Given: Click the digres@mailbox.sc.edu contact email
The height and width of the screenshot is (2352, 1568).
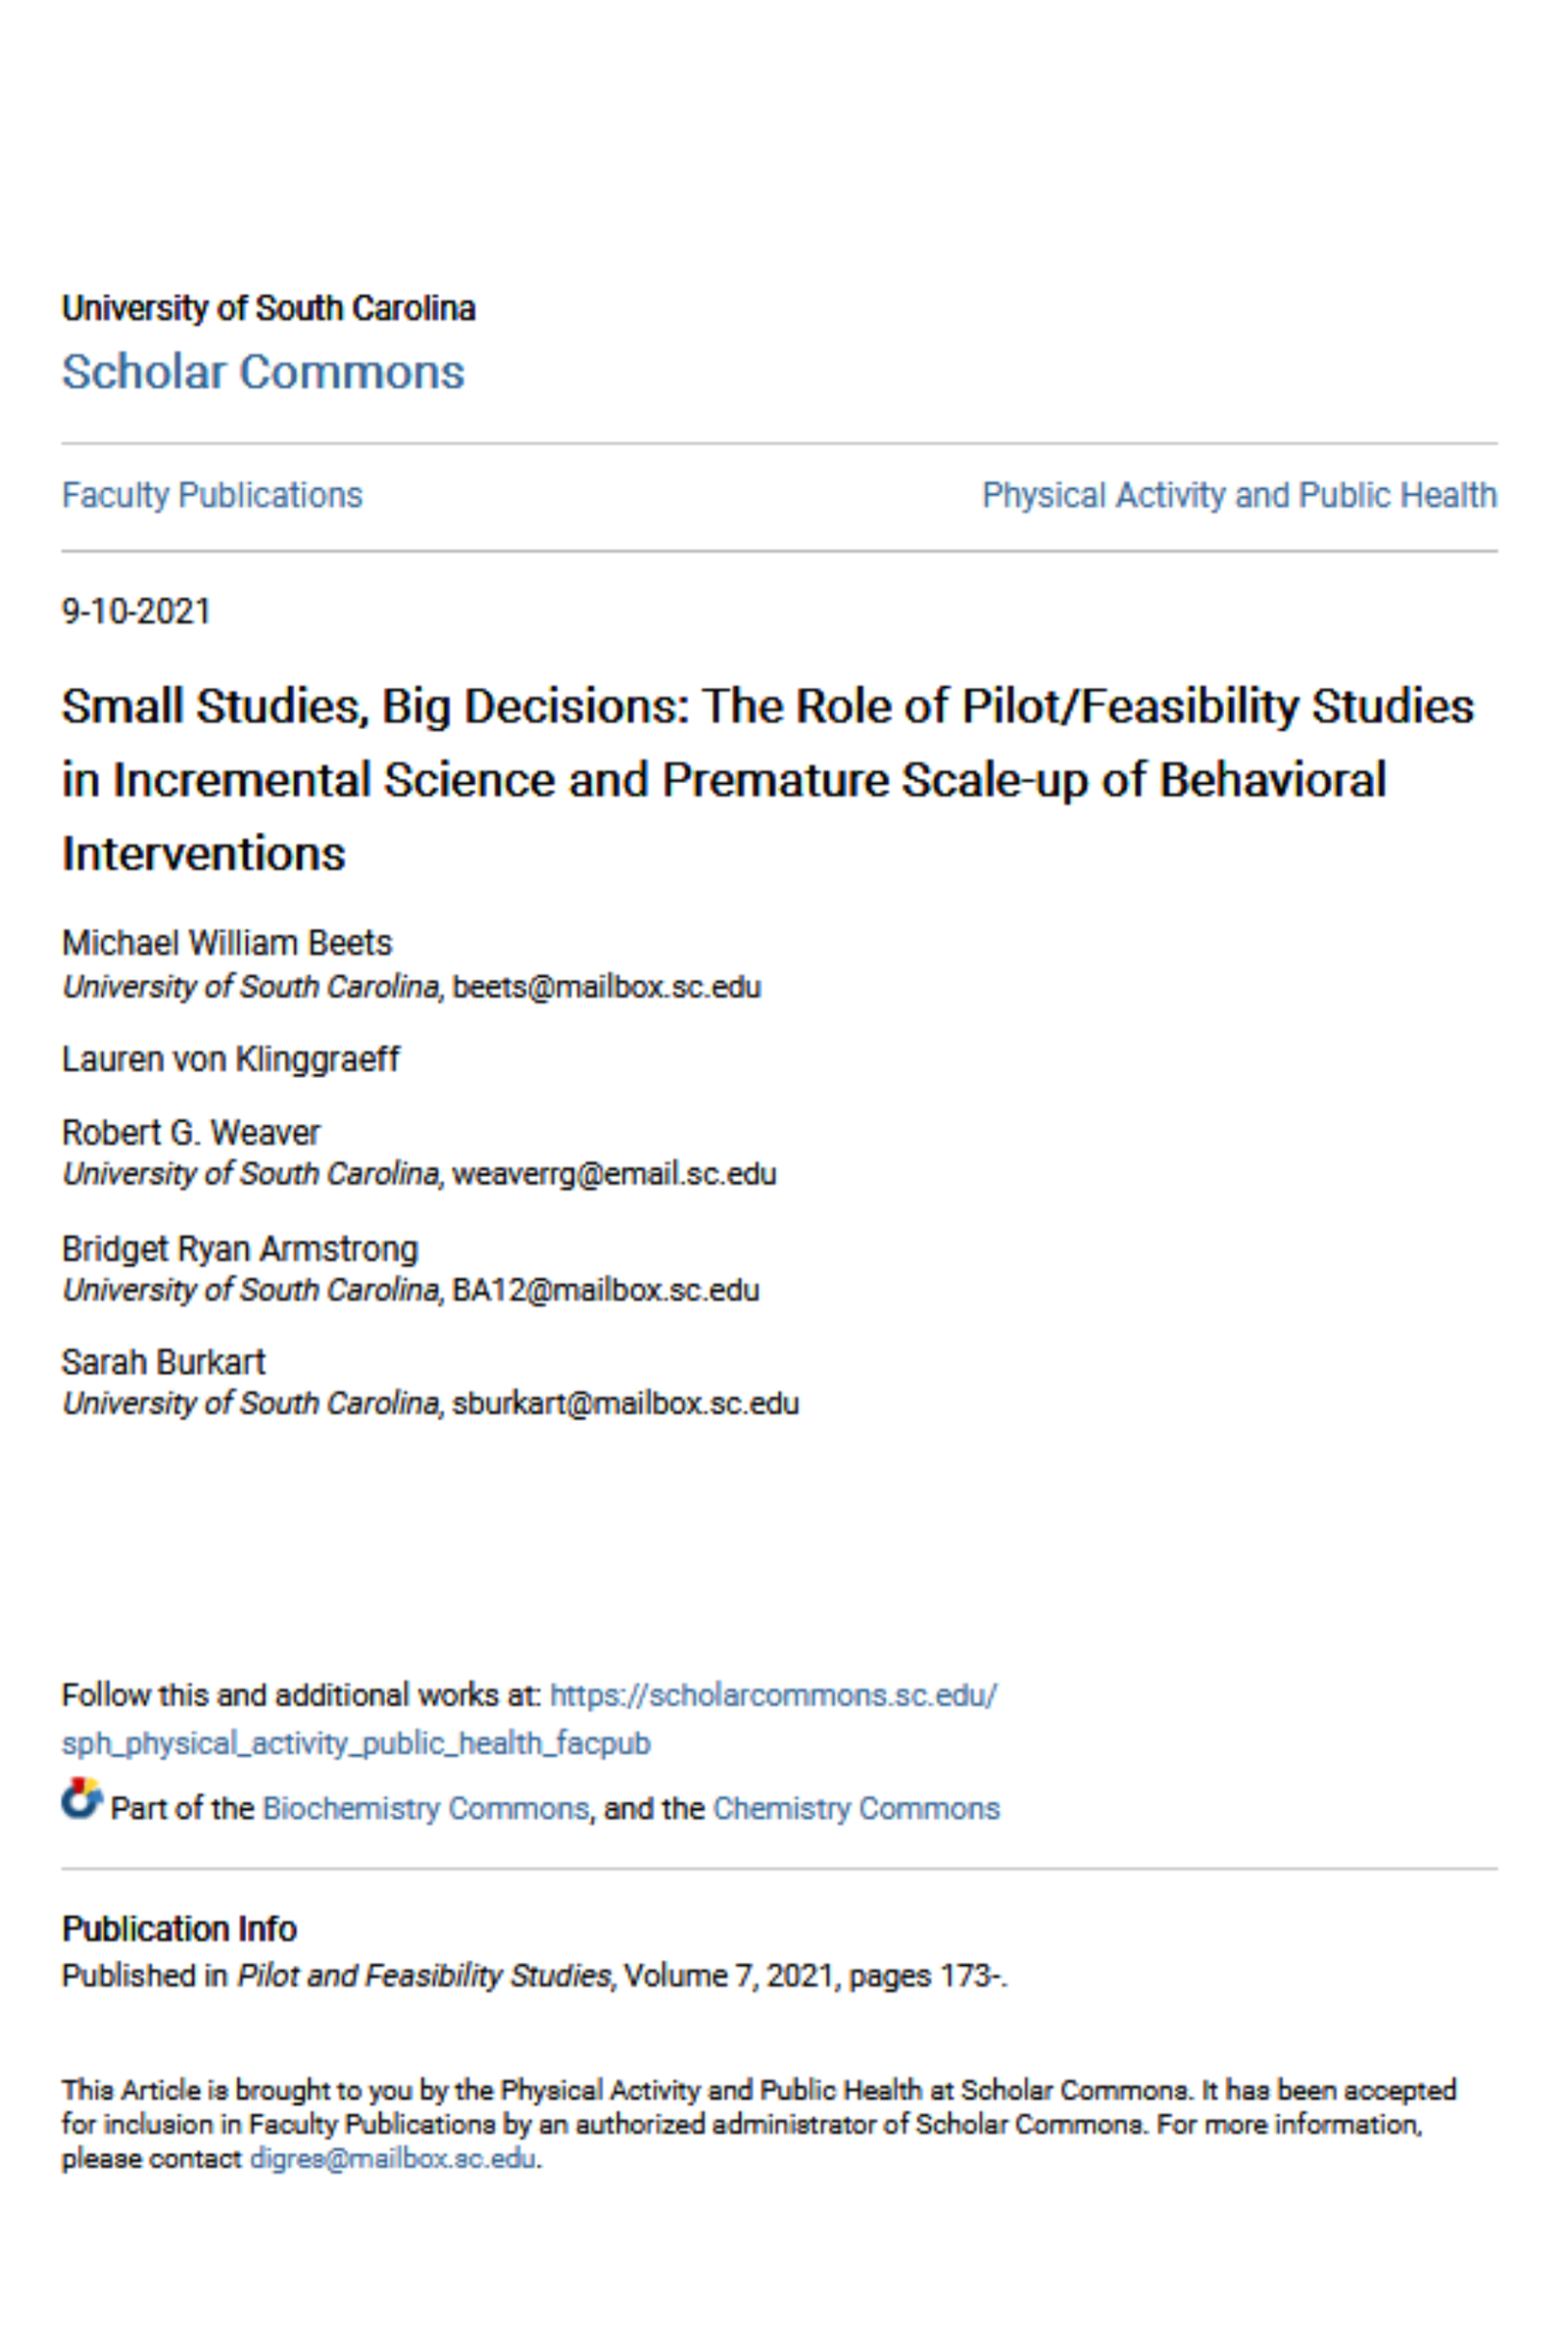Looking at the screenshot, I should tap(393, 2158).
